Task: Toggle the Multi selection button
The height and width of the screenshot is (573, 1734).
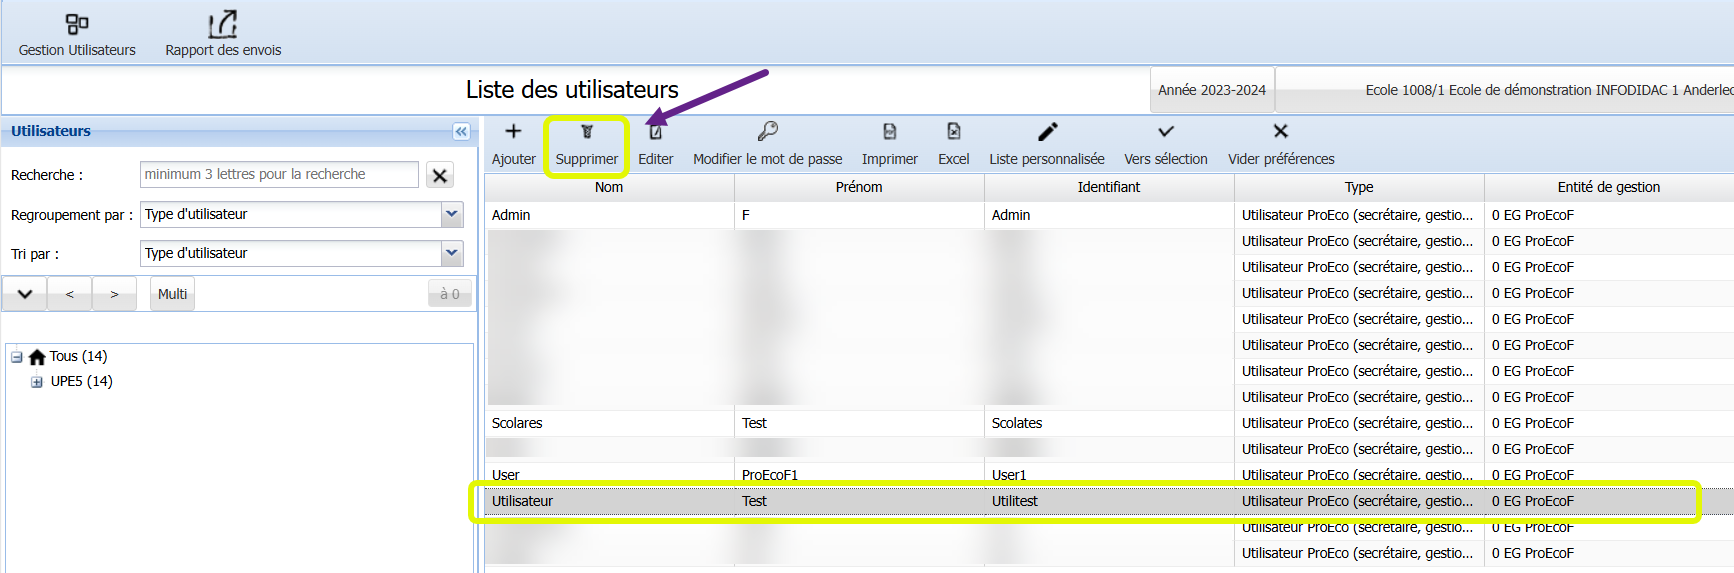Action: 172,294
